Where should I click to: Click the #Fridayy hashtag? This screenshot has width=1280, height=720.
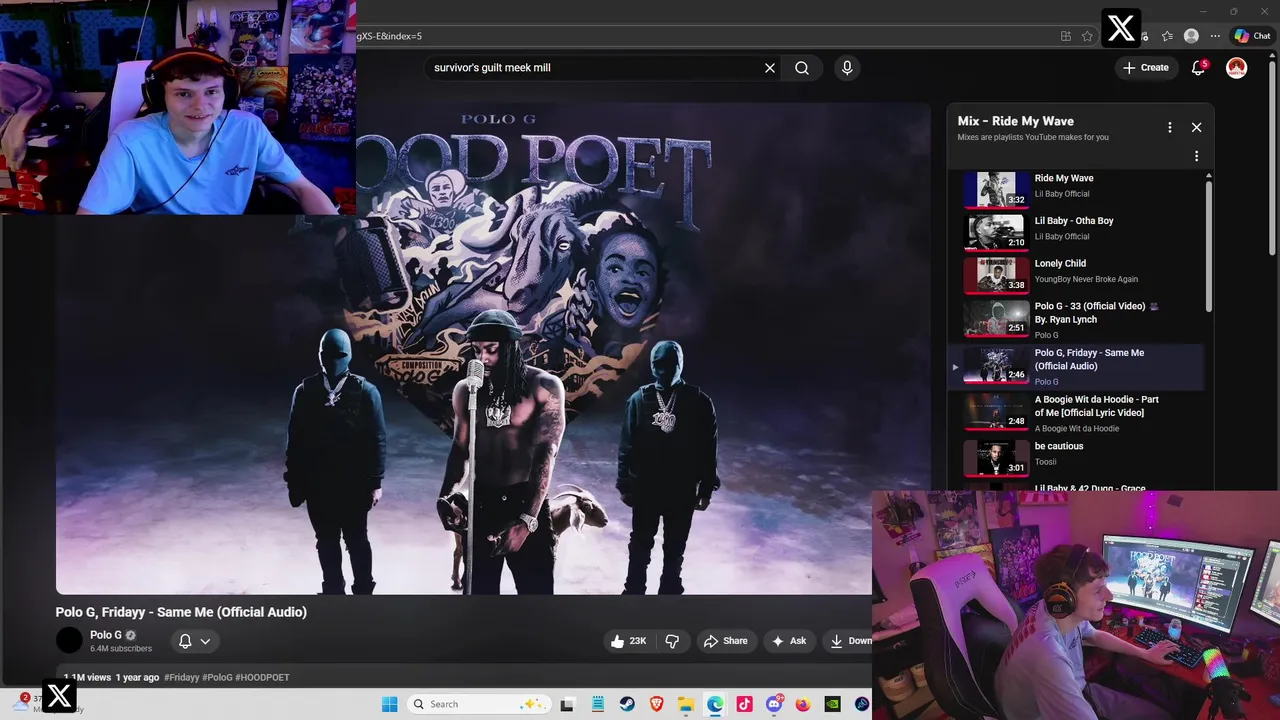[181, 677]
